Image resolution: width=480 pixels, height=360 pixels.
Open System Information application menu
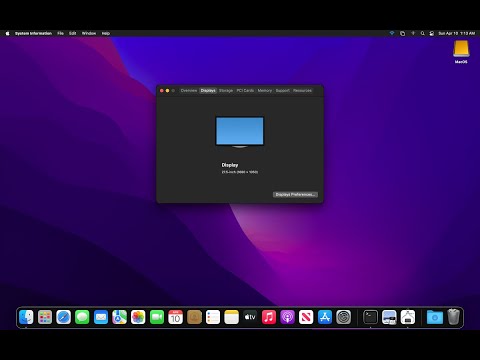[x=33, y=33]
